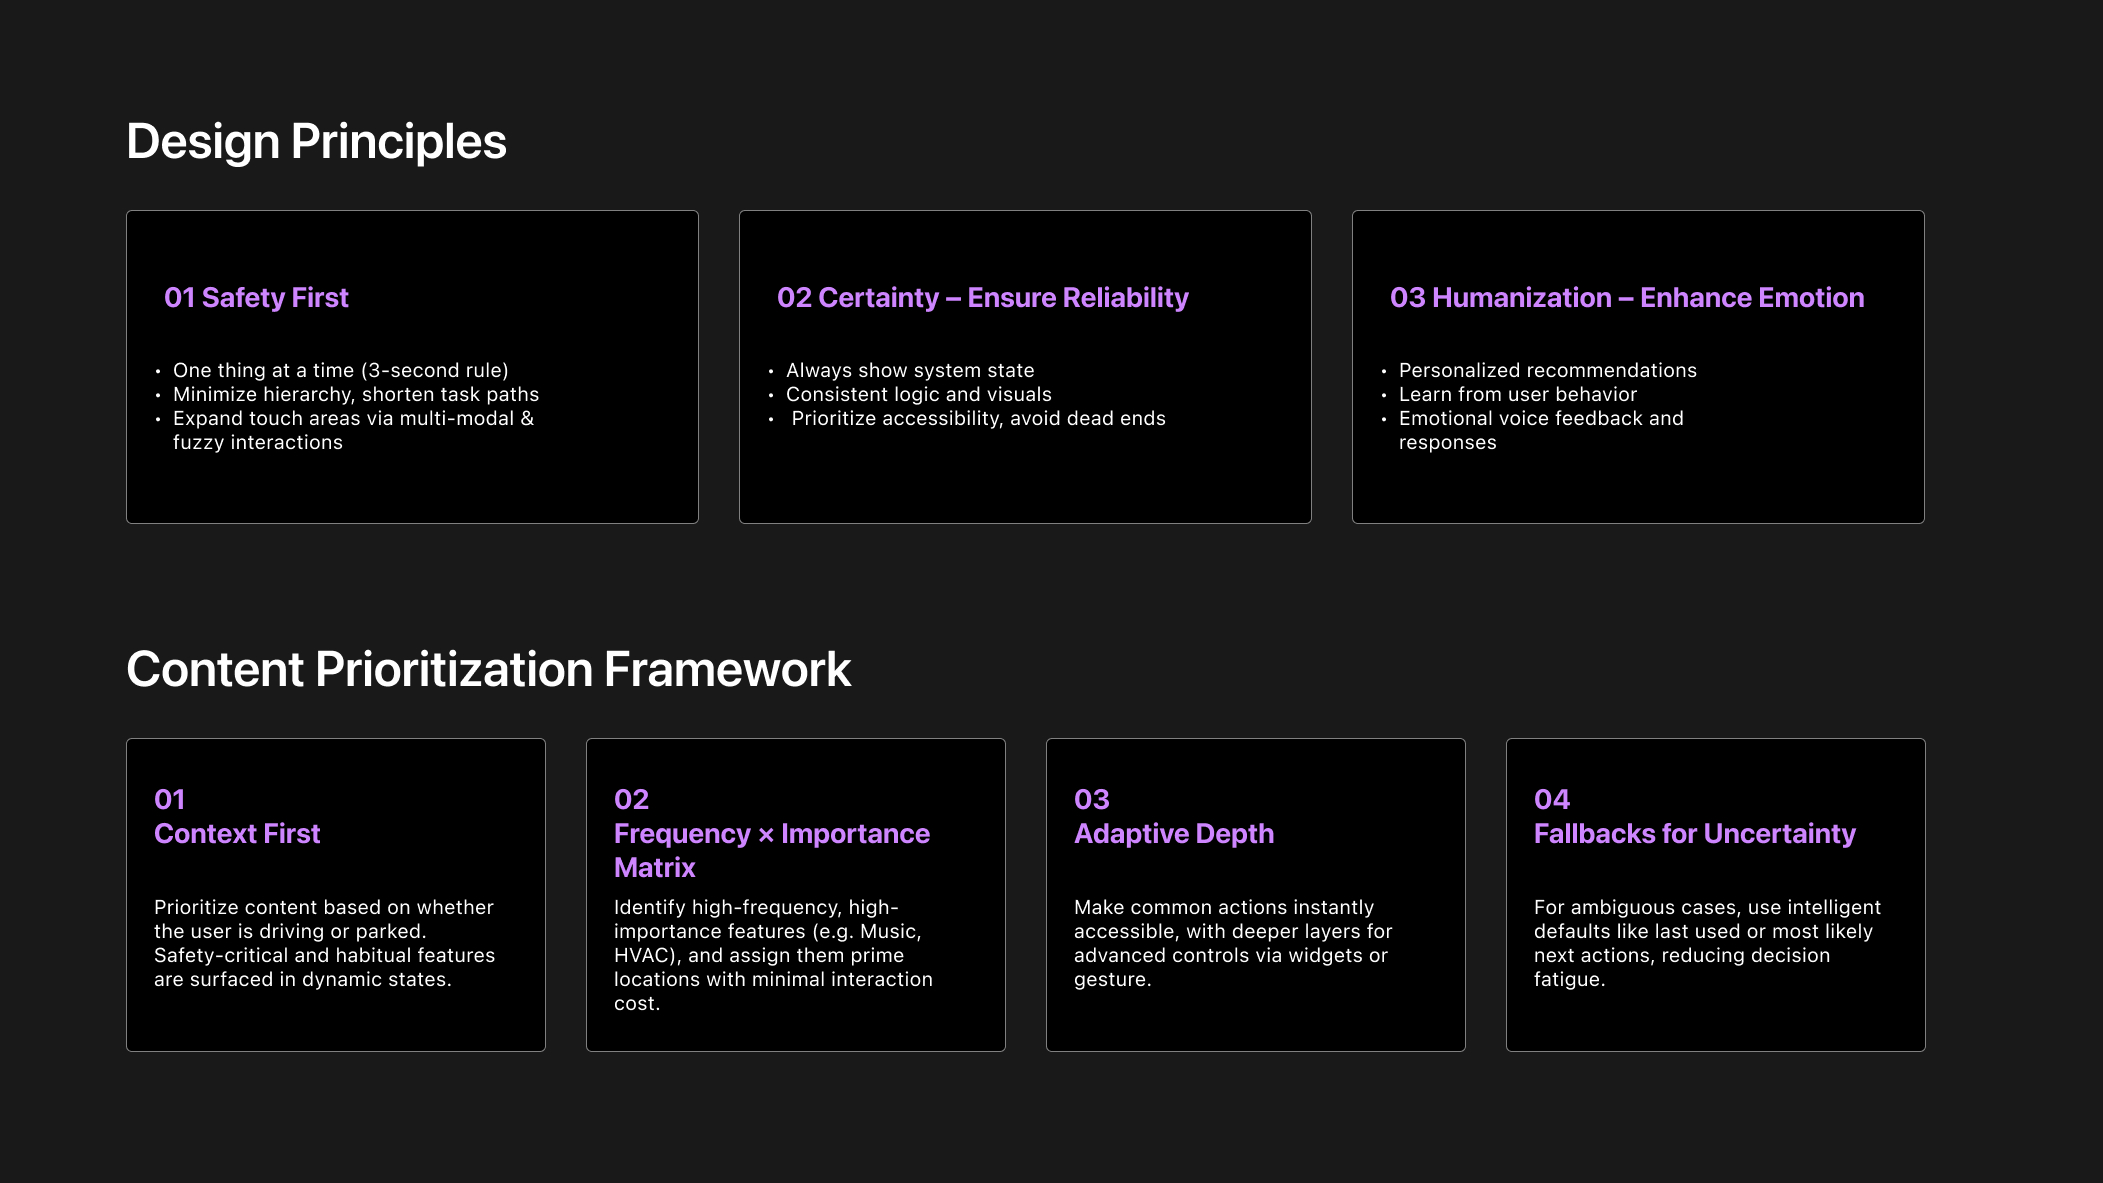Select the Adaptive Depth title text

1173,833
